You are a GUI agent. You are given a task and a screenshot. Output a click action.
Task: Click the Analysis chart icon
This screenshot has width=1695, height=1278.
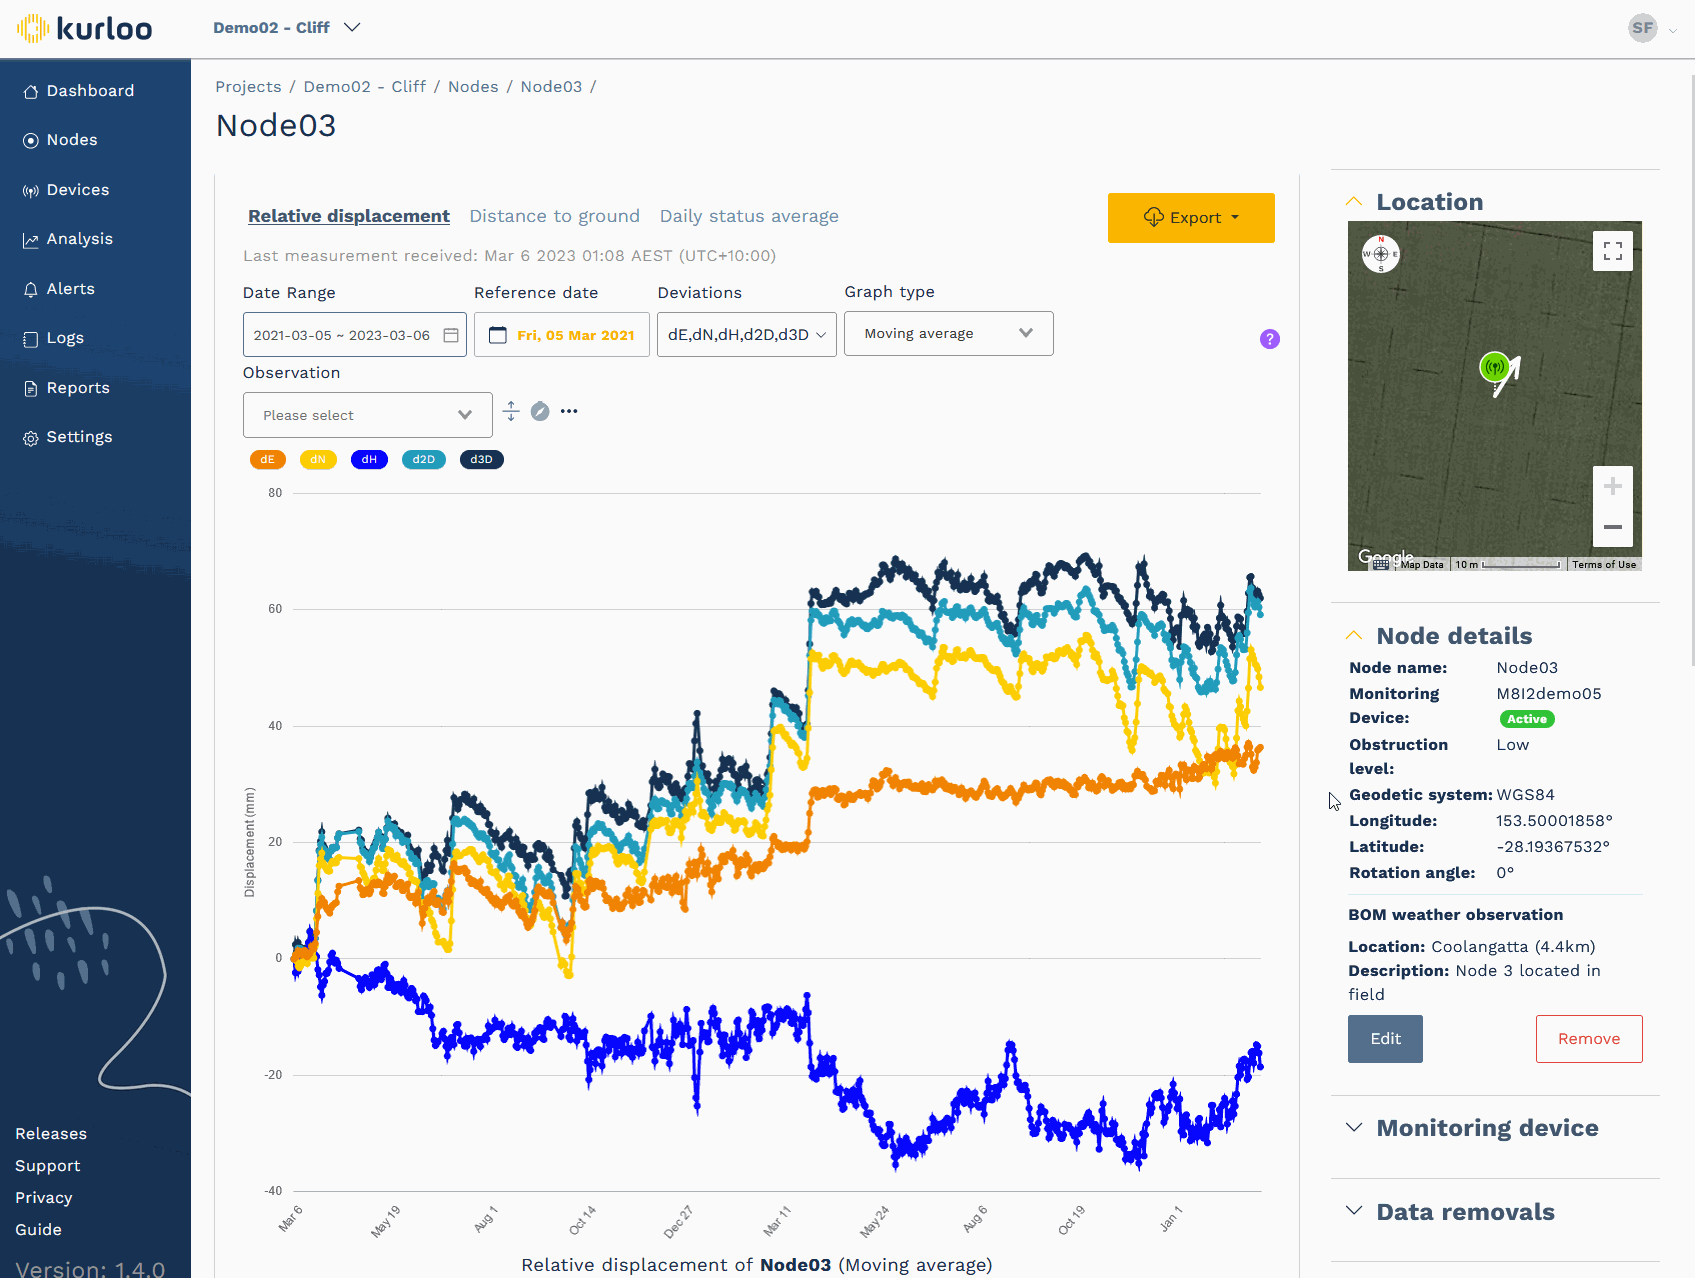pyautogui.click(x=31, y=240)
